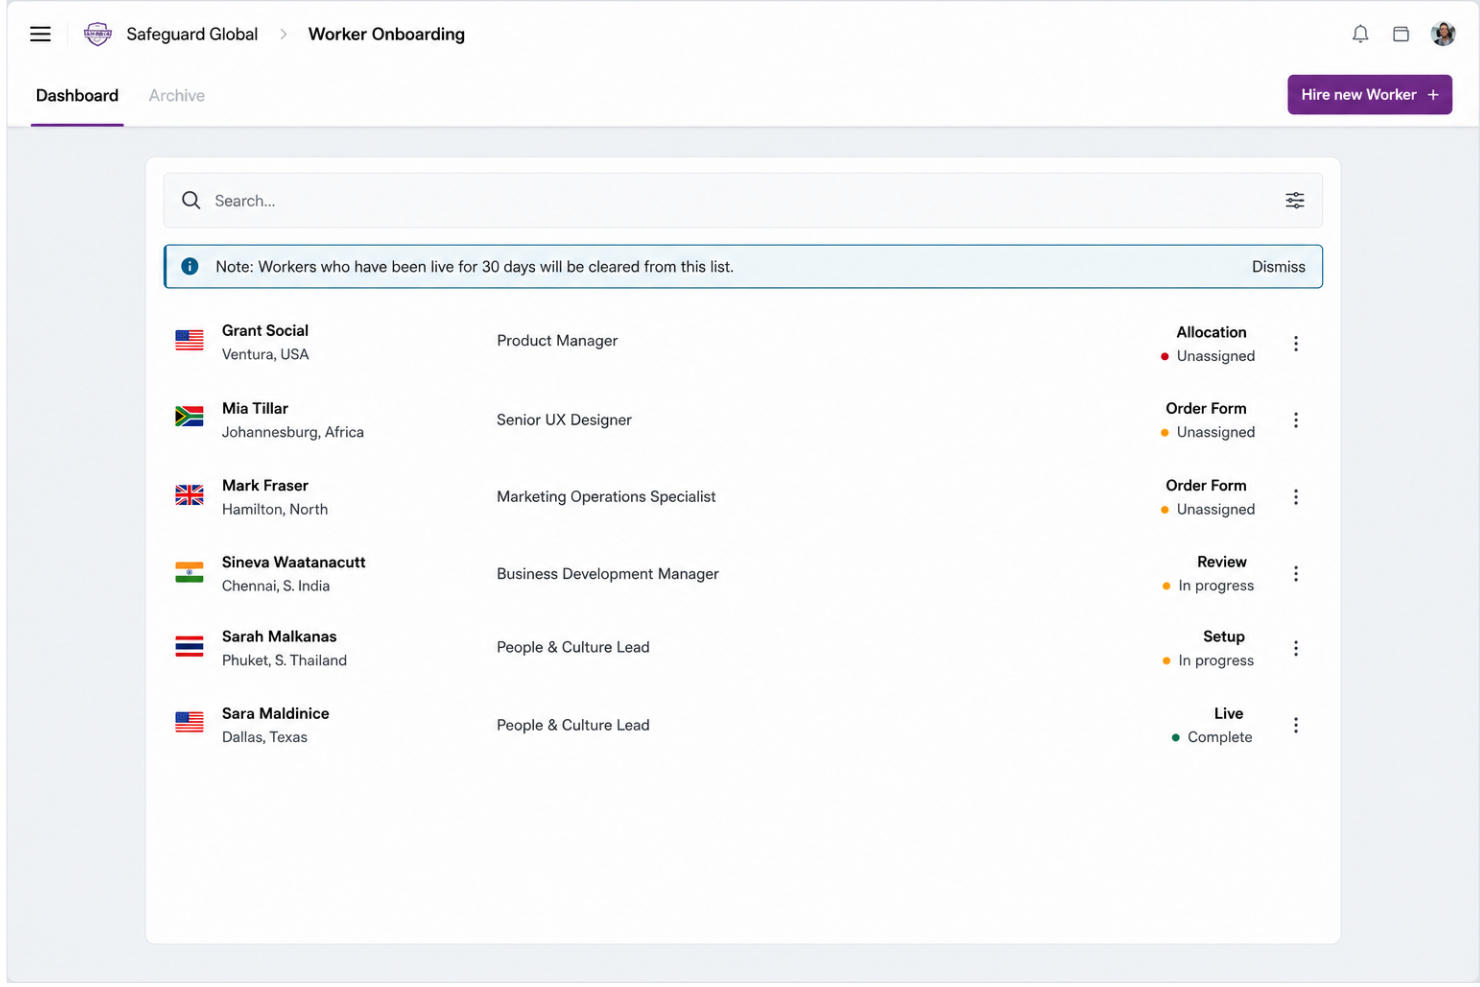Click the calendar icon in header
Image resolution: width=1480 pixels, height=987 pixels.
point(1401,34)
